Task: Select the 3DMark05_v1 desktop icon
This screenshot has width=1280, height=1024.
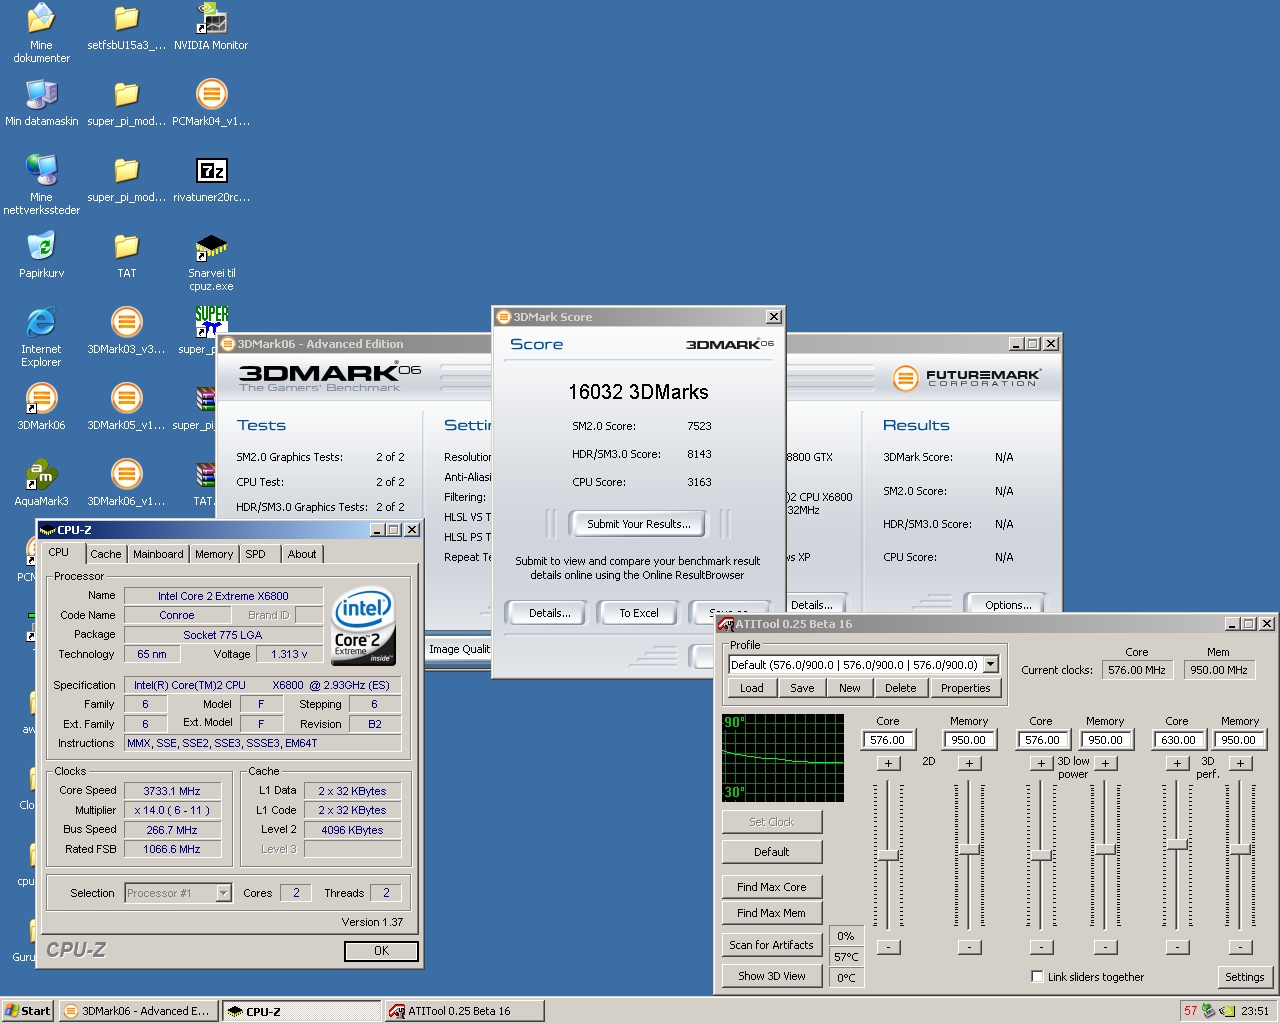Action: pos(126,407)
